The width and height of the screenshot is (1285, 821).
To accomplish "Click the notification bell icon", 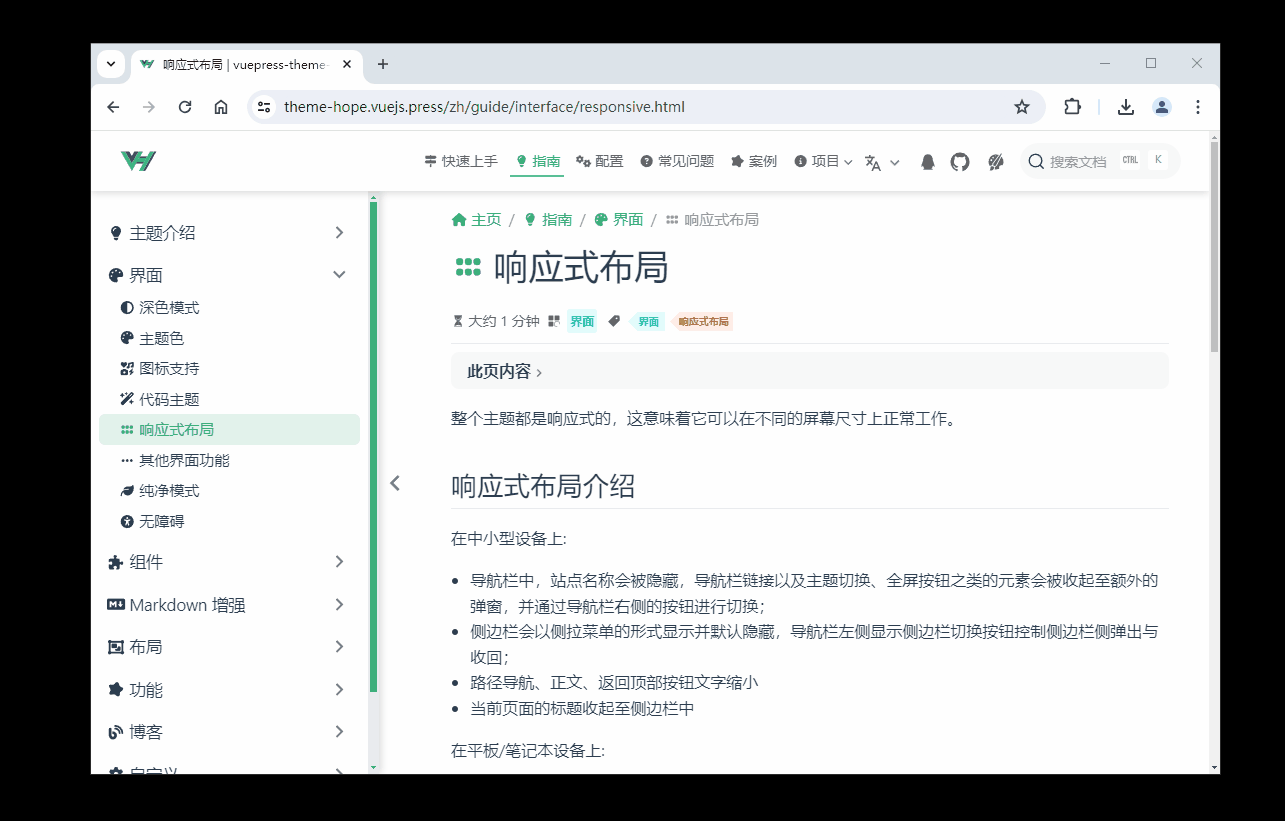I will (x=928, y=162).
